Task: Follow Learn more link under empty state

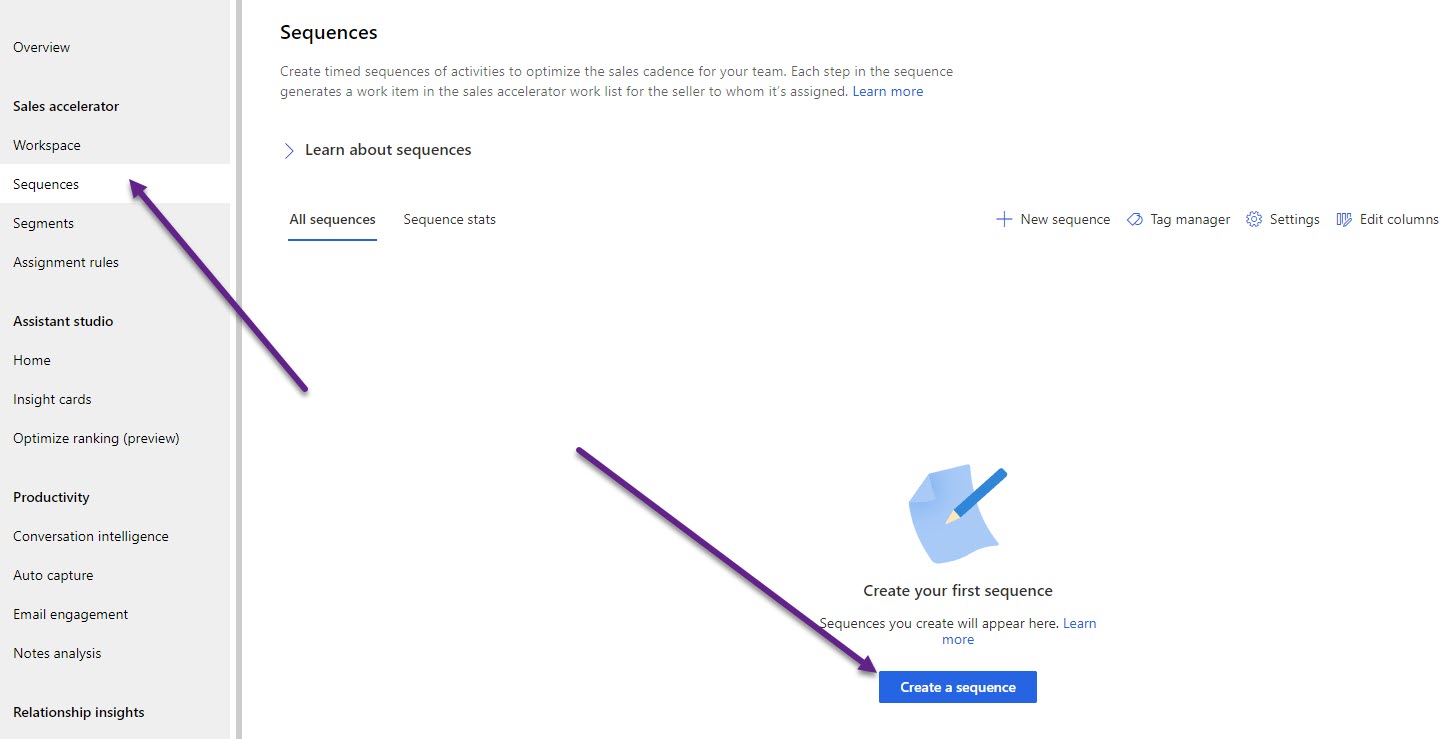Action: (x=1079, y=623)
